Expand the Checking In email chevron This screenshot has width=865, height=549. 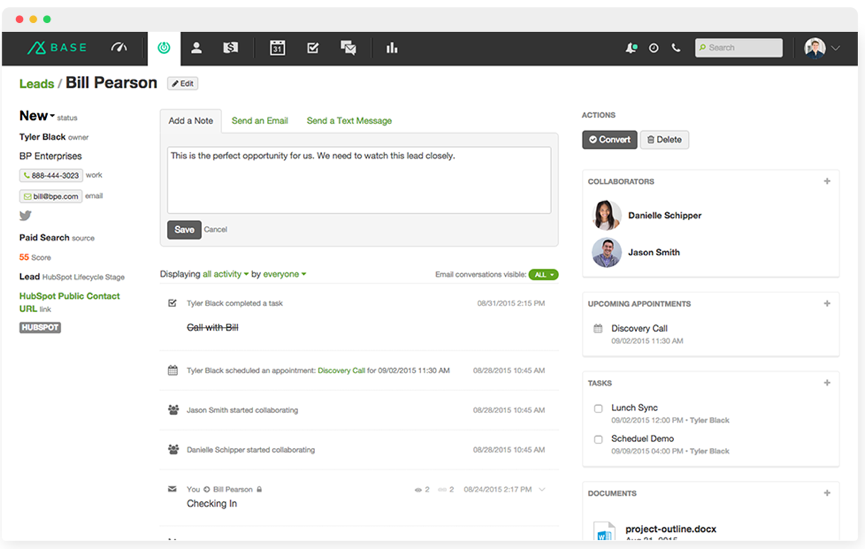[542, 489]
